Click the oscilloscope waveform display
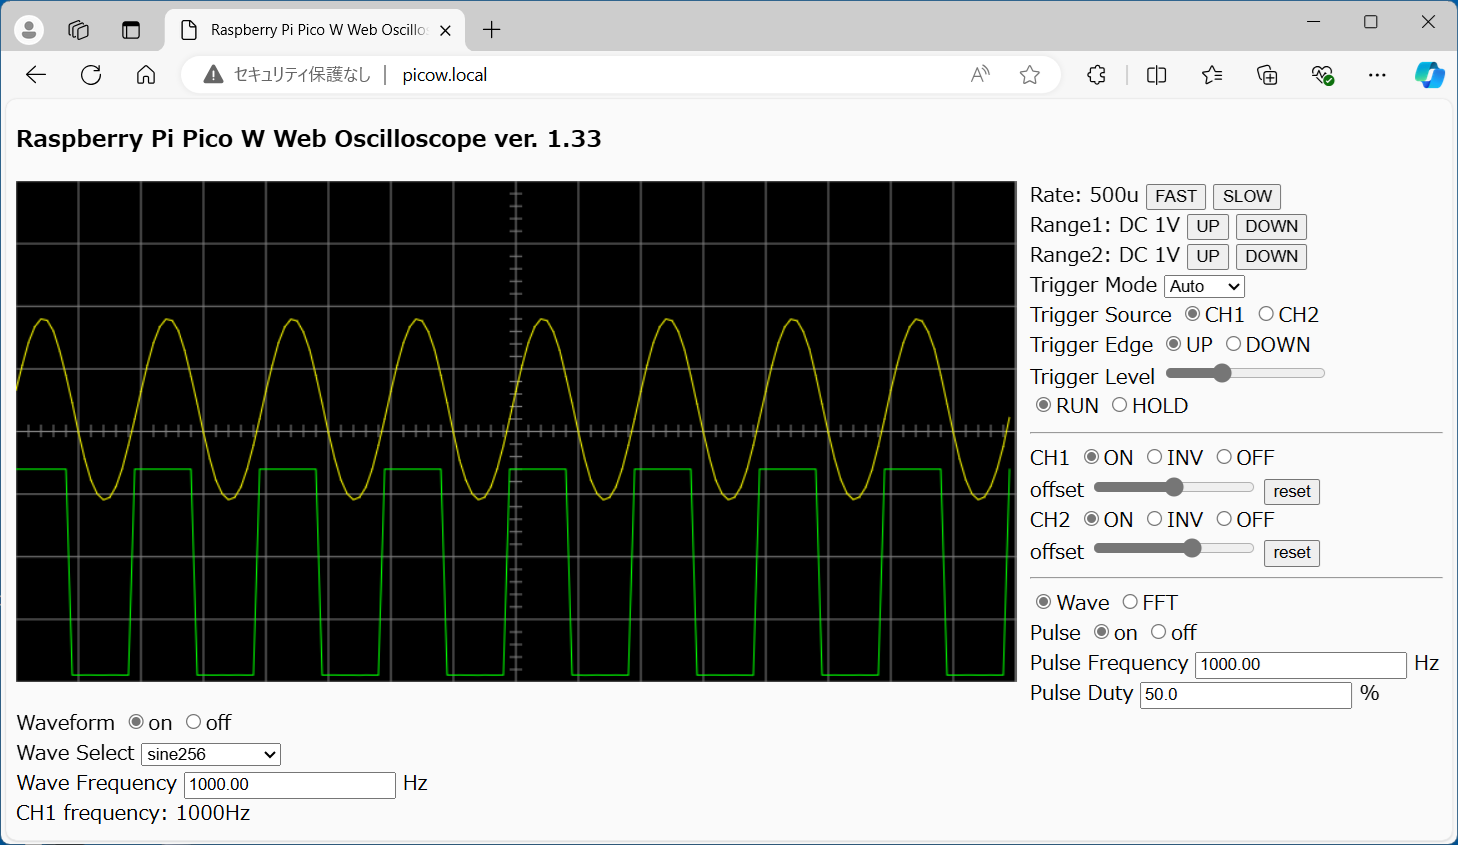This screenshot has height=845, width=1458. click(x=516, y=431)
